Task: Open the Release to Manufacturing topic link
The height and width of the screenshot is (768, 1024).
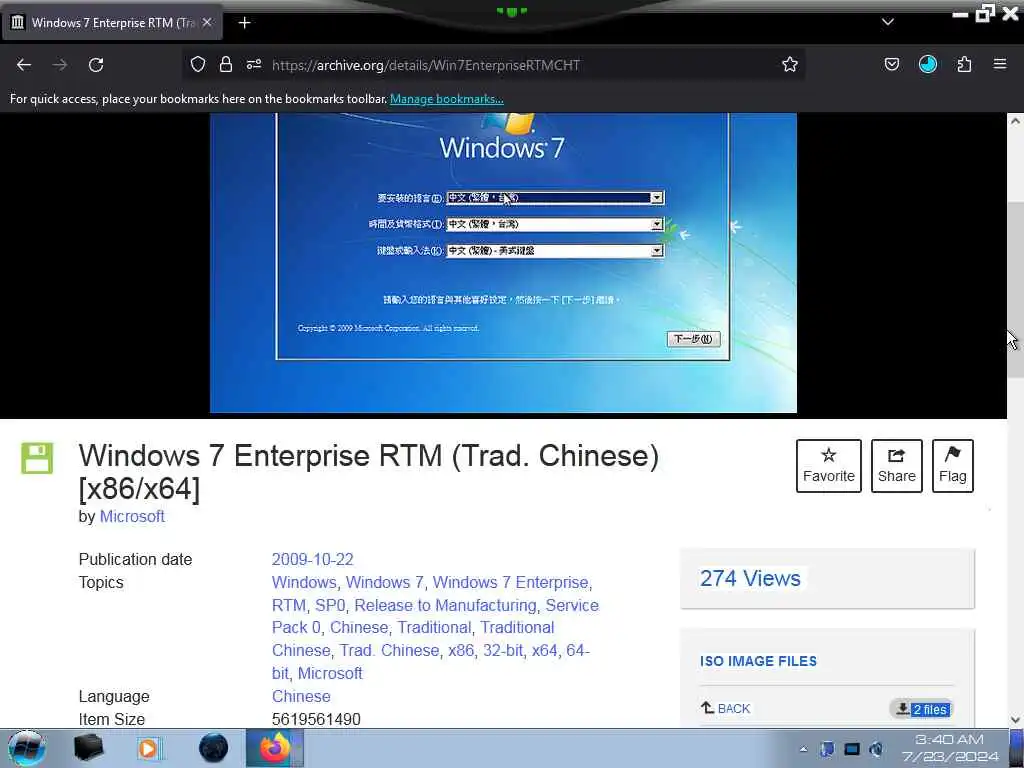Action: pos(445,605)
